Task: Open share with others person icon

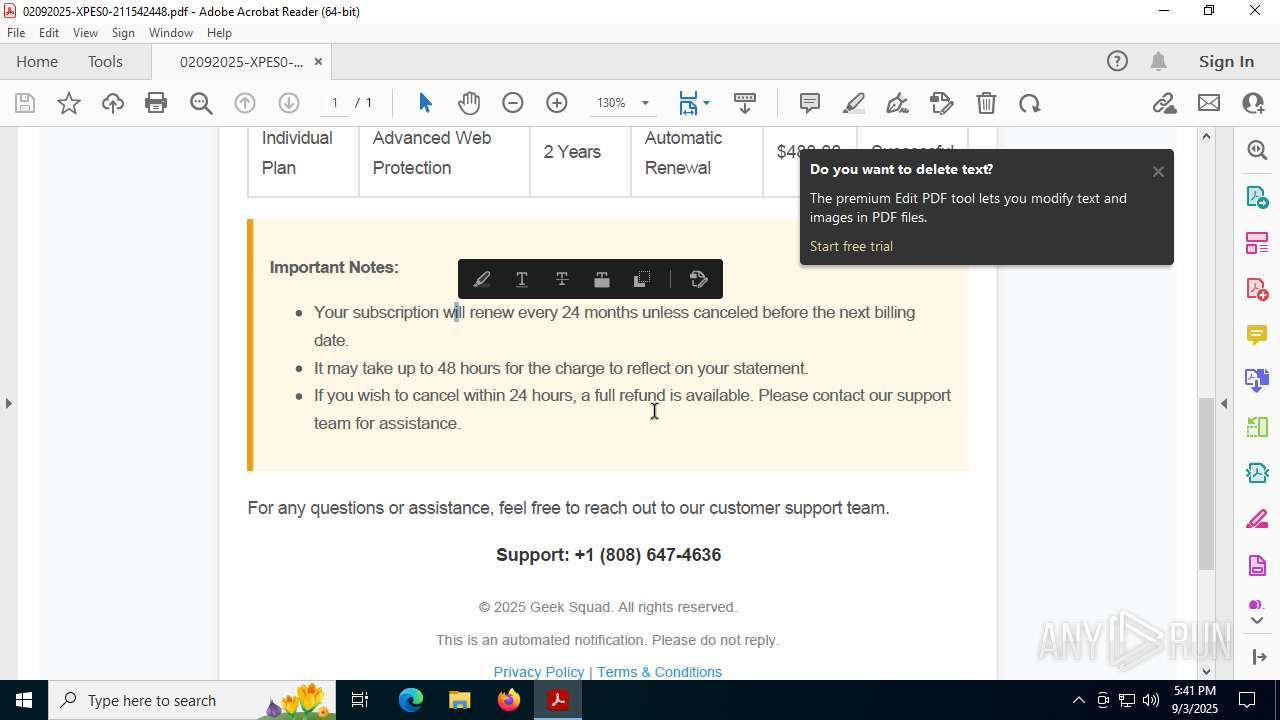Action: pyautogui.click(x=1253, y=103)
